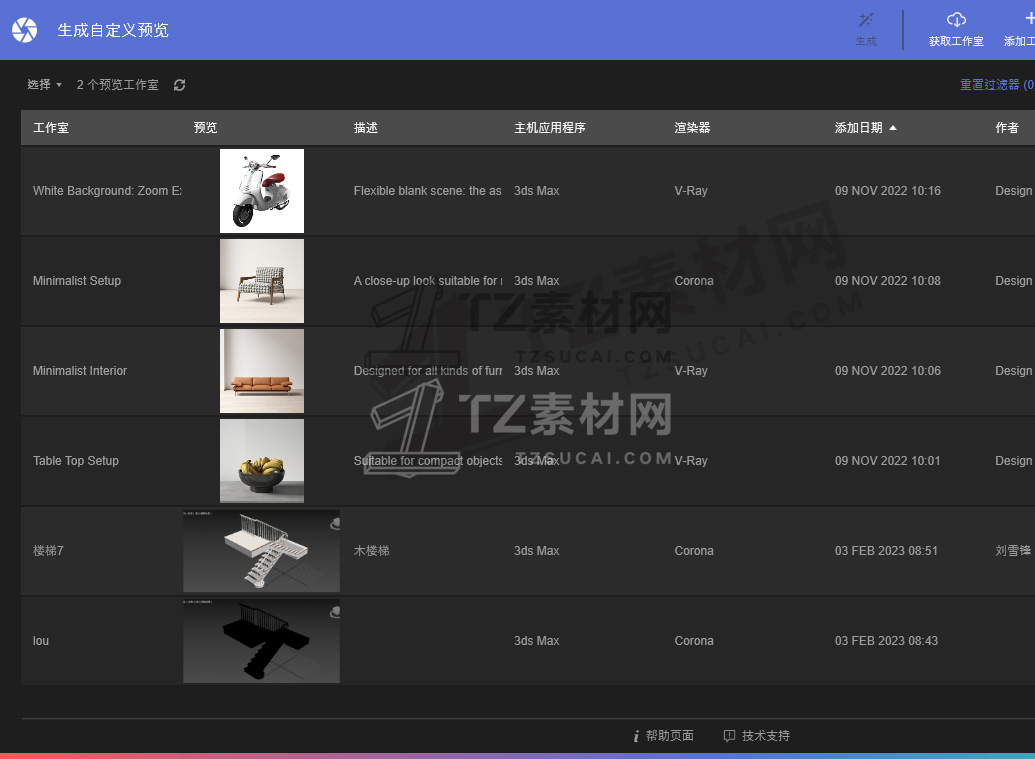Click the date 09 NOV 2022 10:06
Viewport: 1035px width, 759px height.
888,371
